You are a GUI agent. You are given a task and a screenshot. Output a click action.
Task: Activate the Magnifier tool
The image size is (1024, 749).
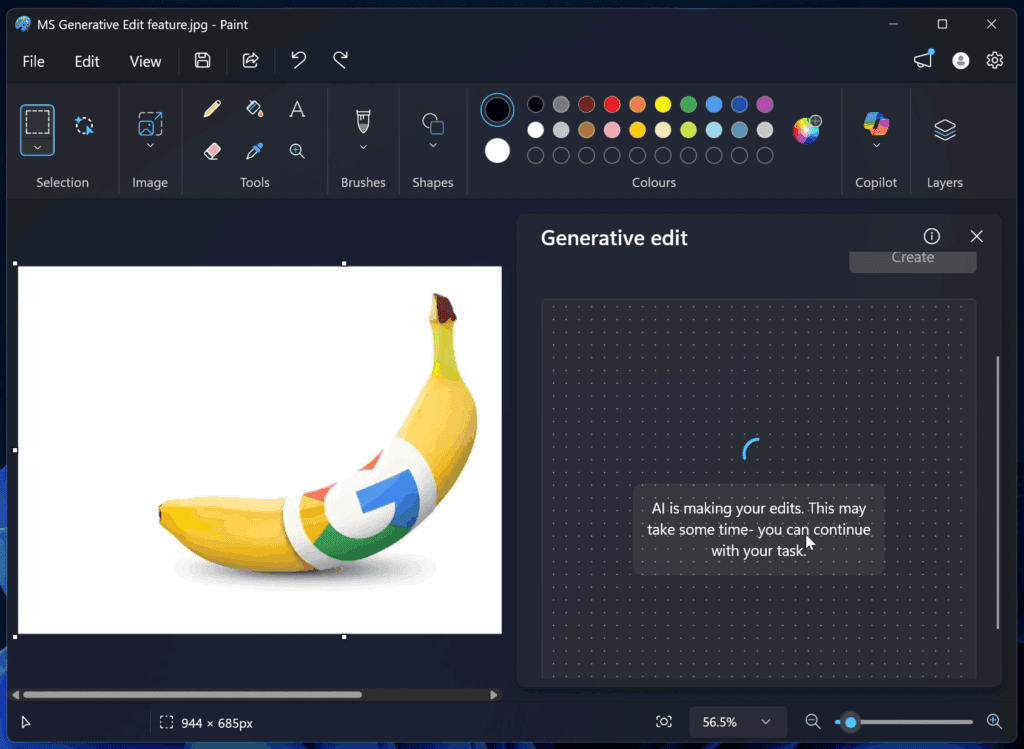(x=296, y=152)
